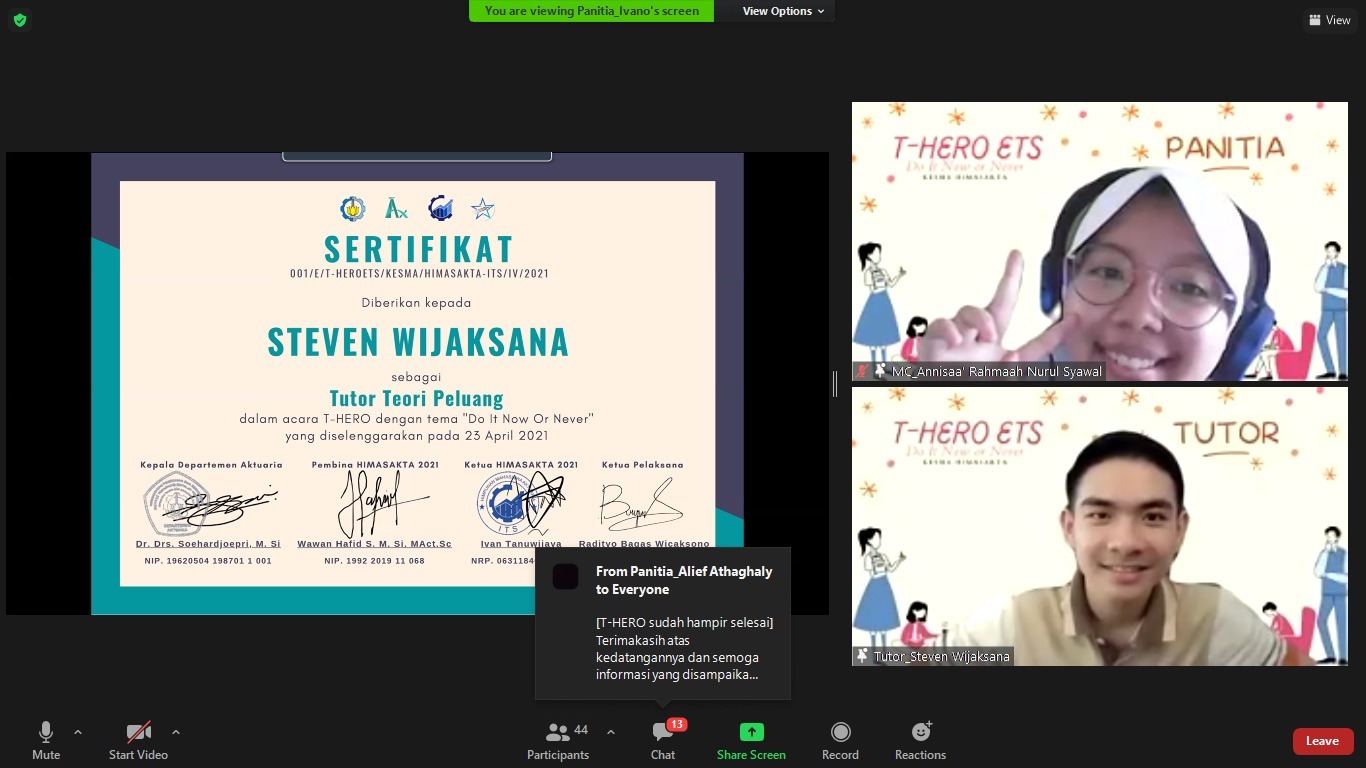
Task: Click the pin icon on Steven's video
Action: (x=862, y=656)
